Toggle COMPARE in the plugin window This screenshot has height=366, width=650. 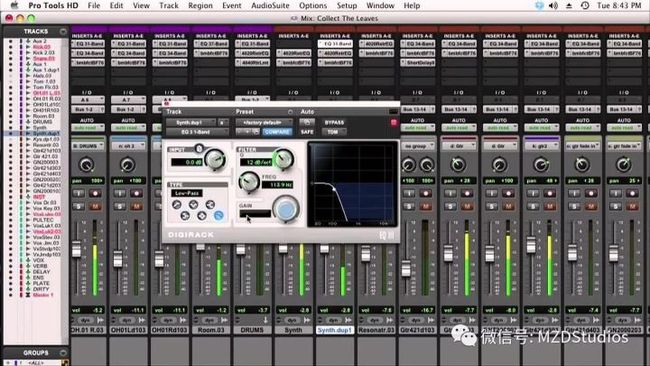(x=277, y=132)
